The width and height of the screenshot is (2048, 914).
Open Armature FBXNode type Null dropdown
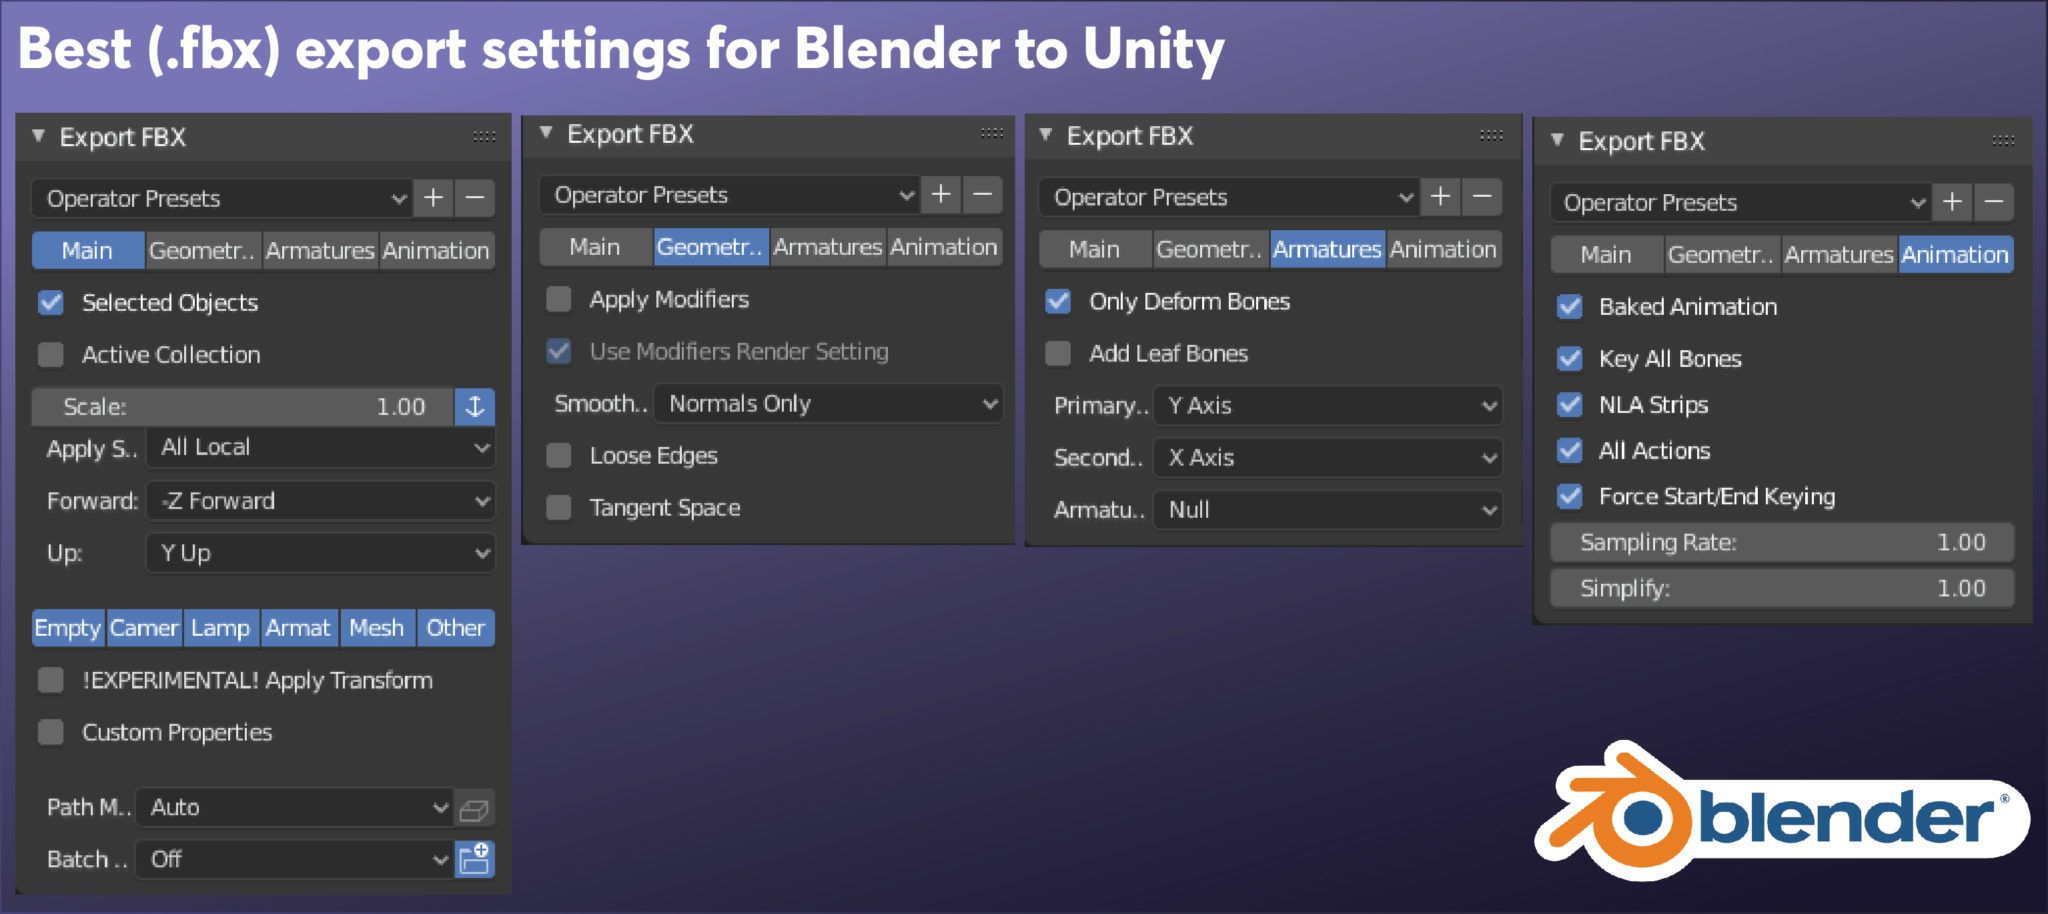1328,509
